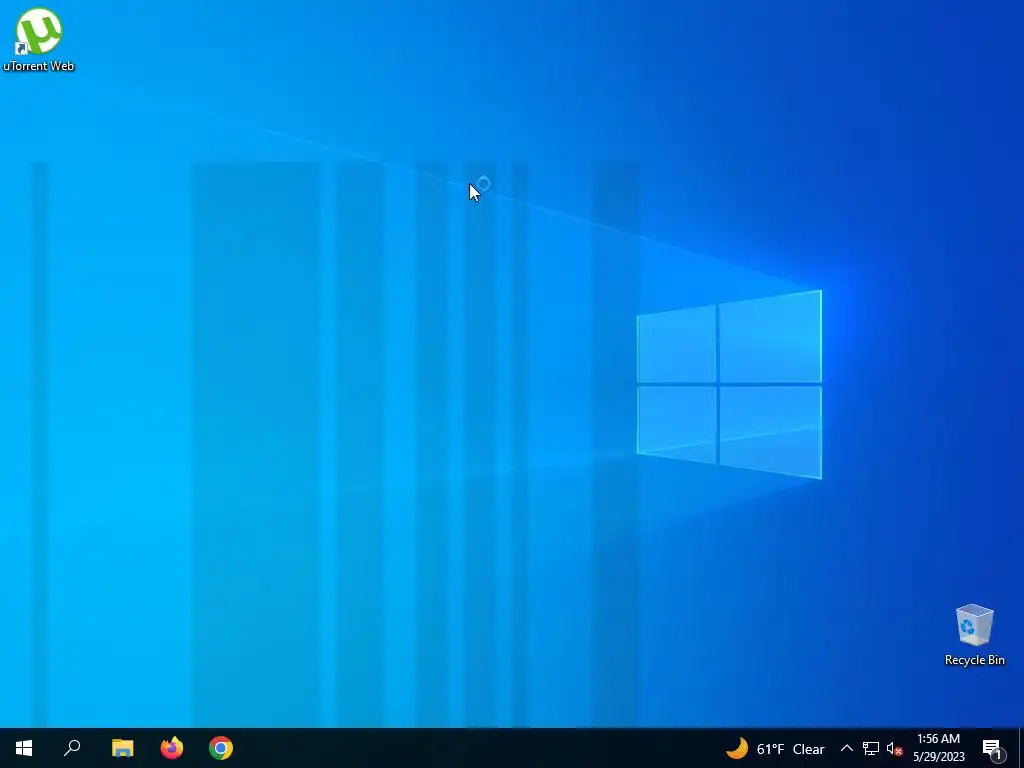Open weather widget showing 61°F Clear
The height and width of the screenshot is (768, 1024).
coord(775,748)
